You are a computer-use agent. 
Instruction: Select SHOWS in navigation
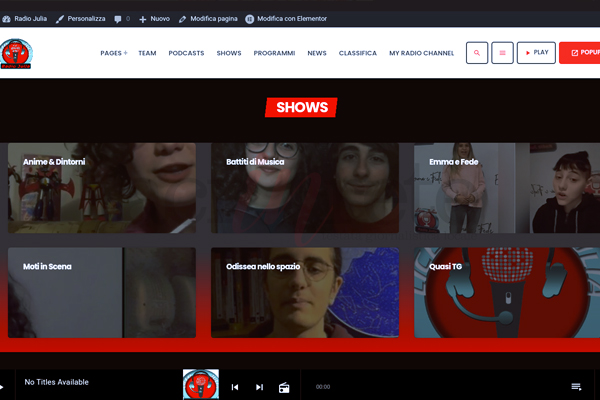pyautogui.click(x=229, y=53)
